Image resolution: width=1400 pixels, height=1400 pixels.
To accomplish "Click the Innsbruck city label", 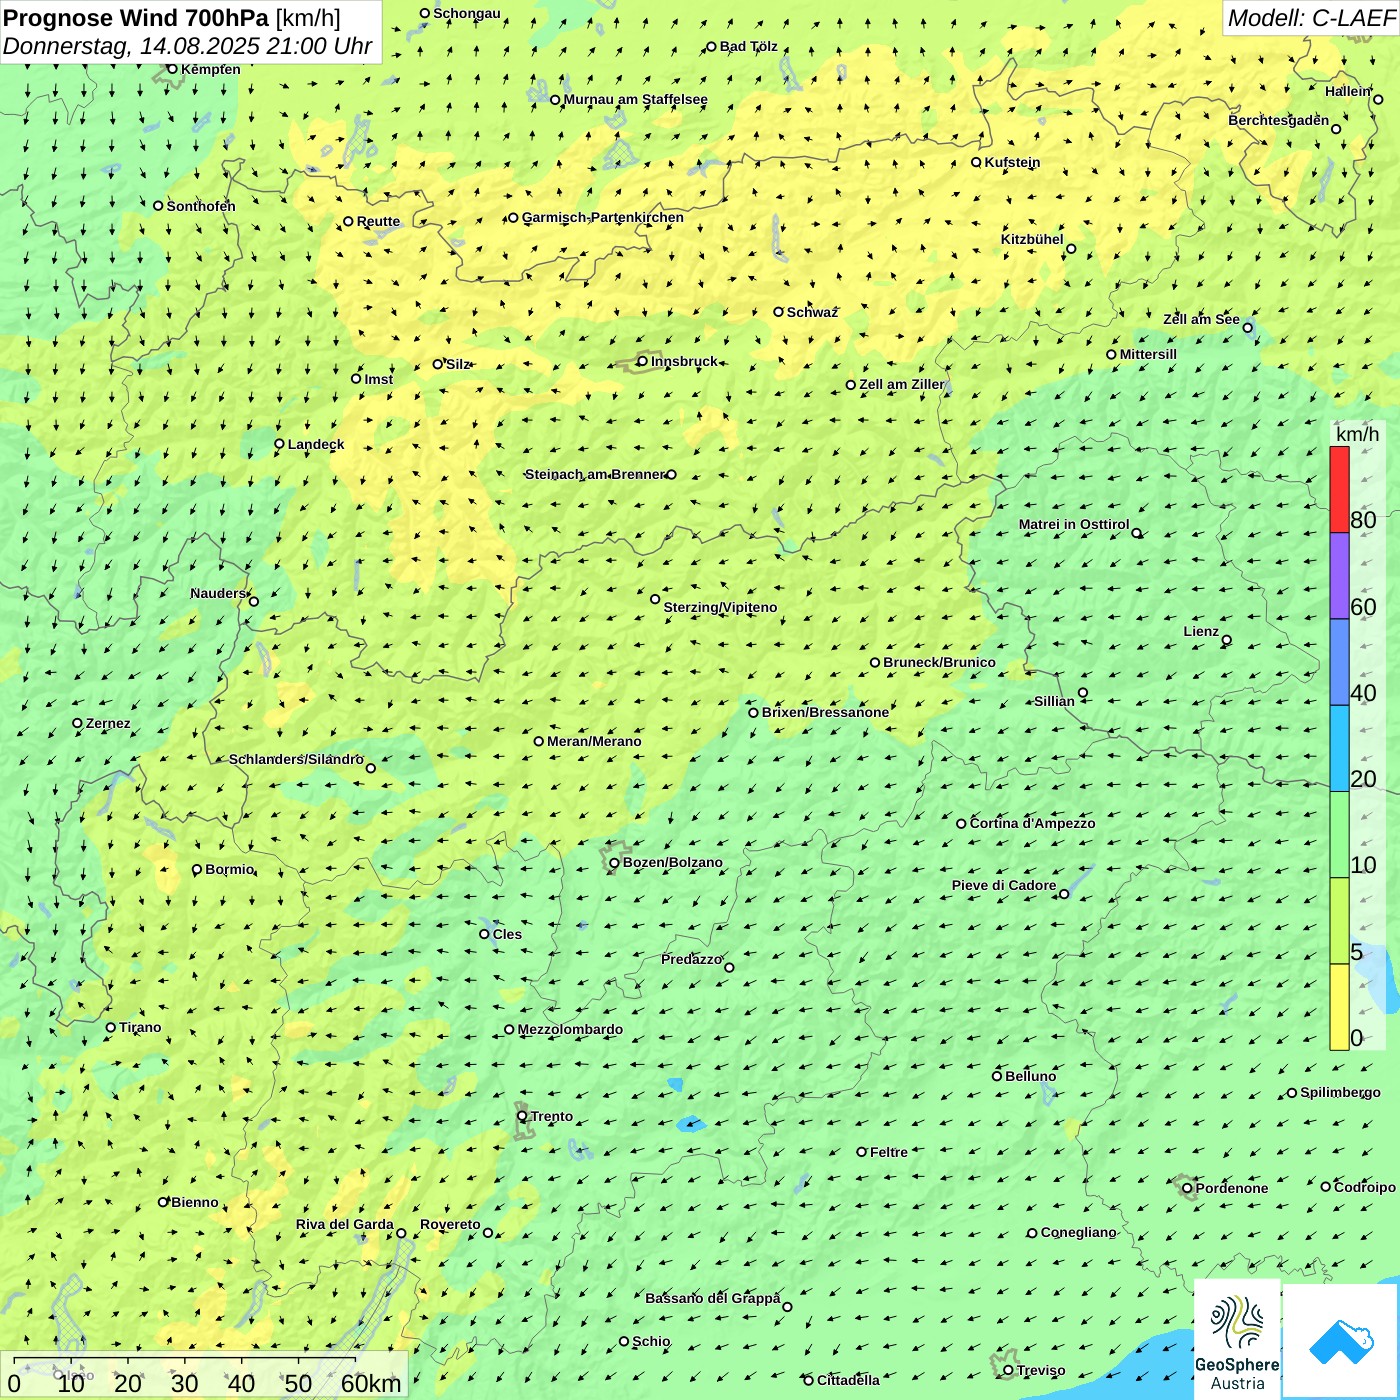I will tap(684, 361).
